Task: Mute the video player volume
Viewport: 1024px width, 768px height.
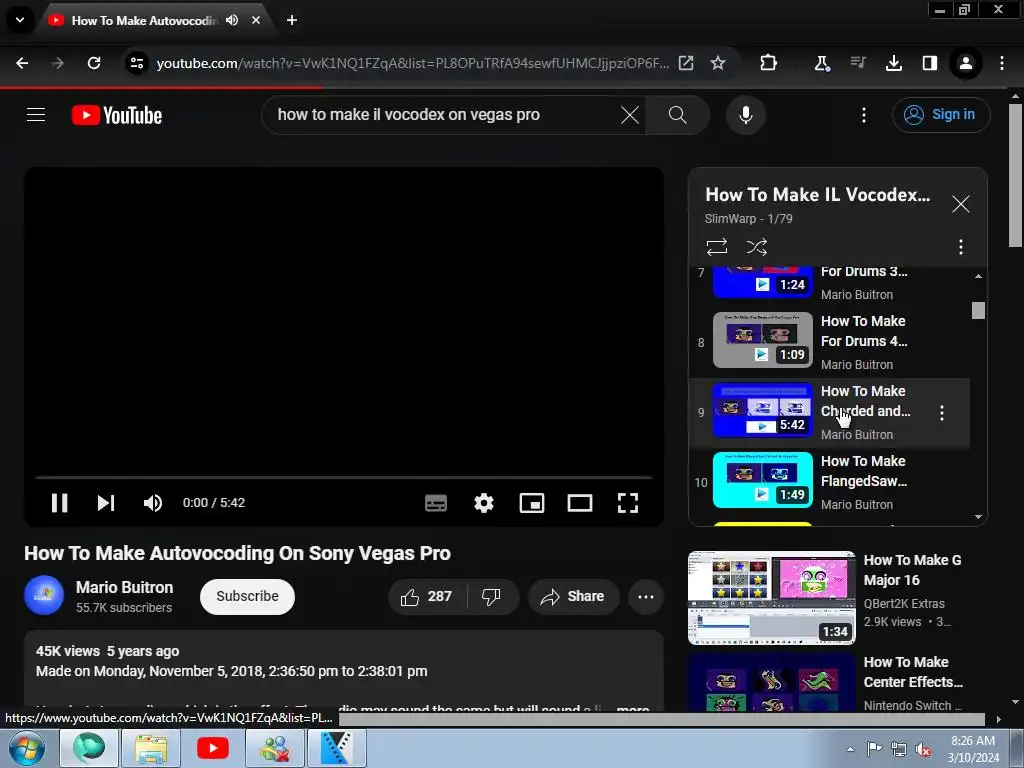Action: pos(152,503)
